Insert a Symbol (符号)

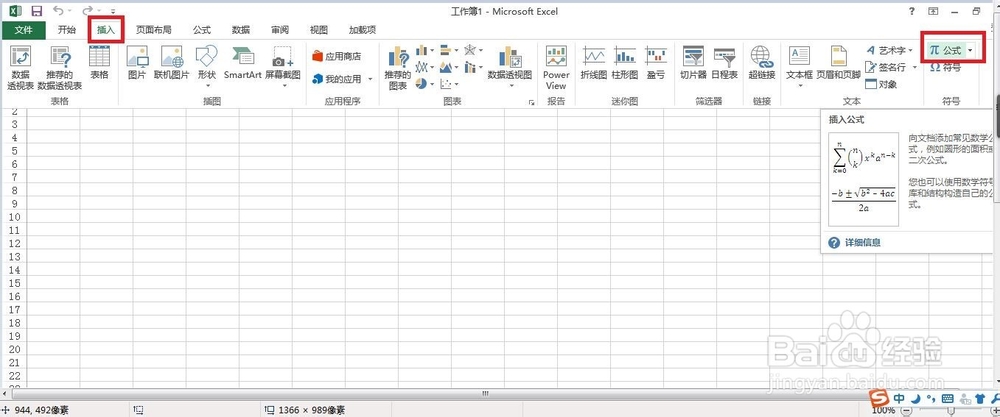point(946,67)
